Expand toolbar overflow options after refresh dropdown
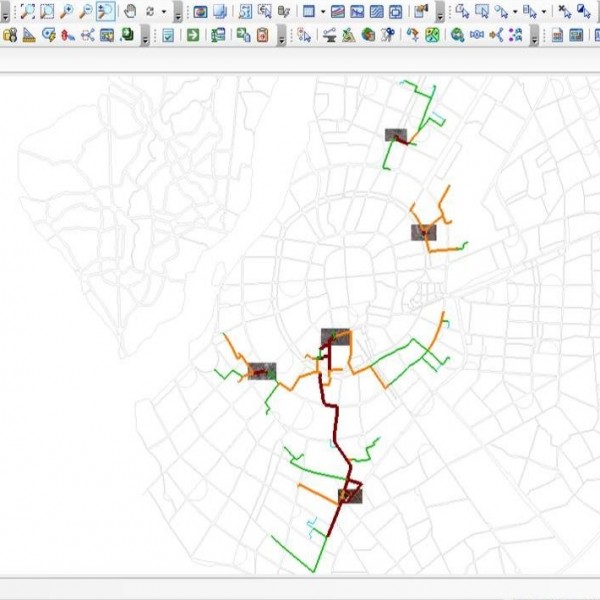Viewport: 600px width, 600px height. pos(178,14)
